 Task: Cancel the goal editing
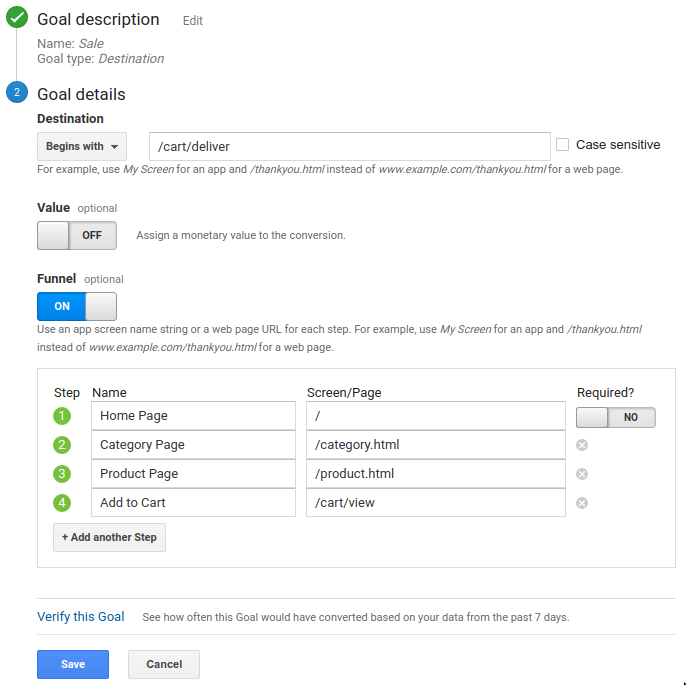click(x=164, y=664)
